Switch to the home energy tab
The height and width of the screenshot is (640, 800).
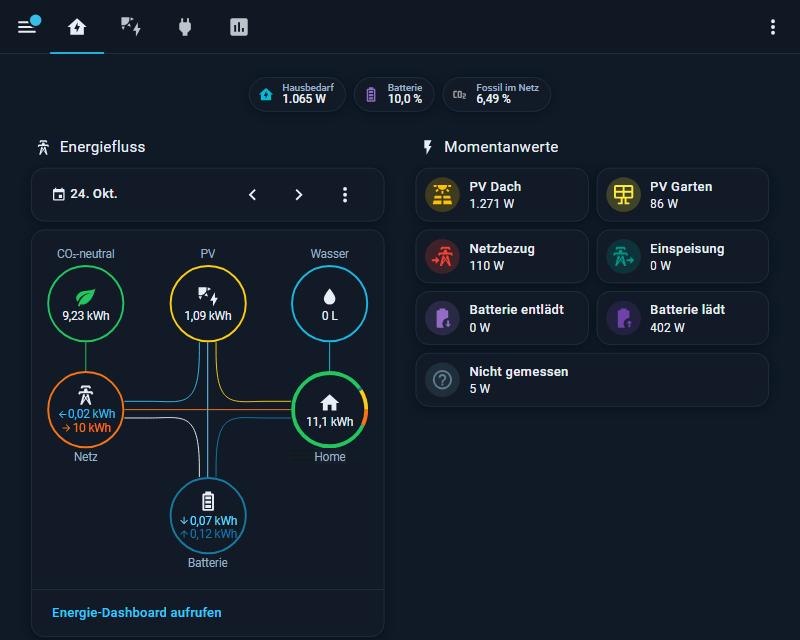(77, 27)
